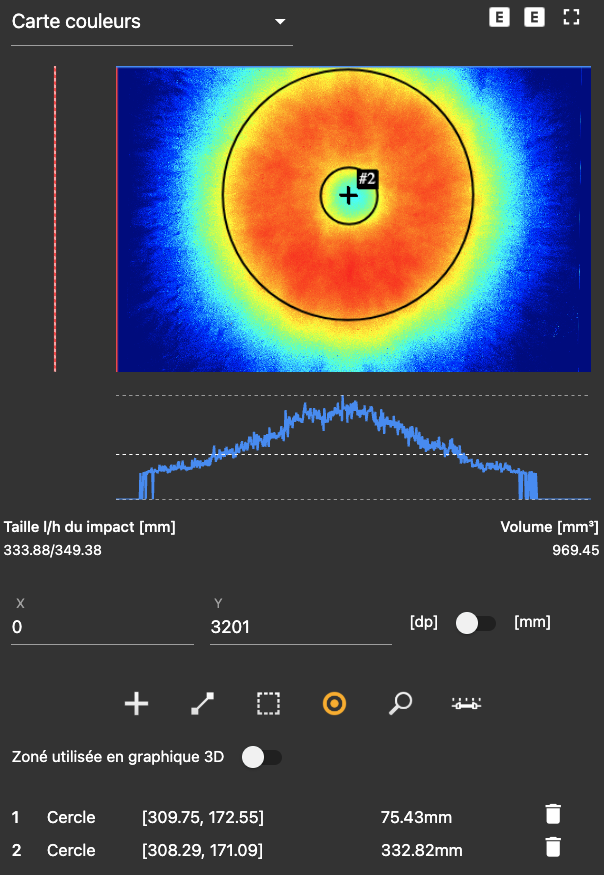Click the #2 crosshair marker on map

[x=348, y=195]
